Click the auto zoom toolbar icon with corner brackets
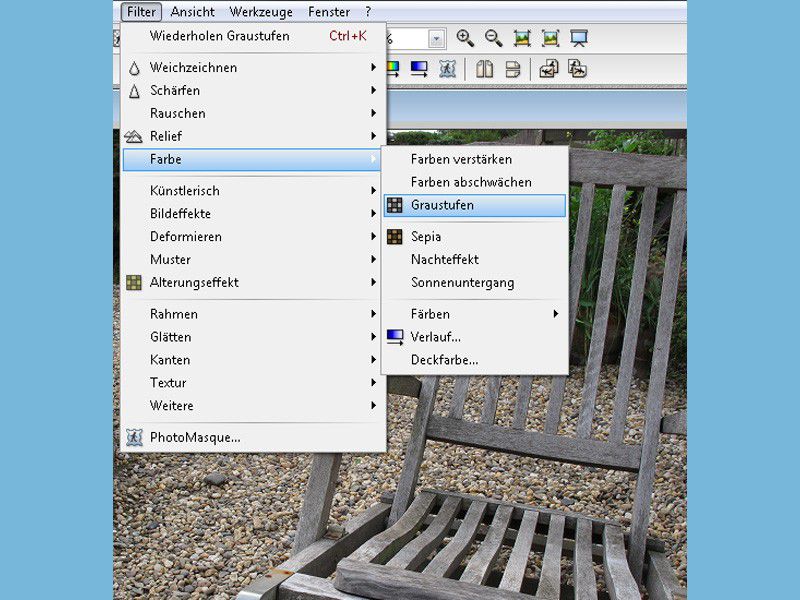800x600 pixels. pos(551,38)
